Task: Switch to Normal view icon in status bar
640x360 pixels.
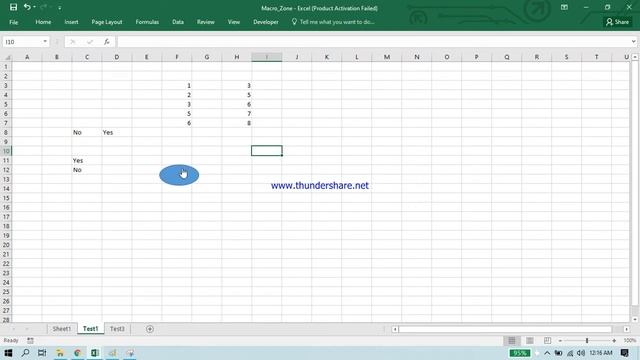Action: [x=512, y=340]
